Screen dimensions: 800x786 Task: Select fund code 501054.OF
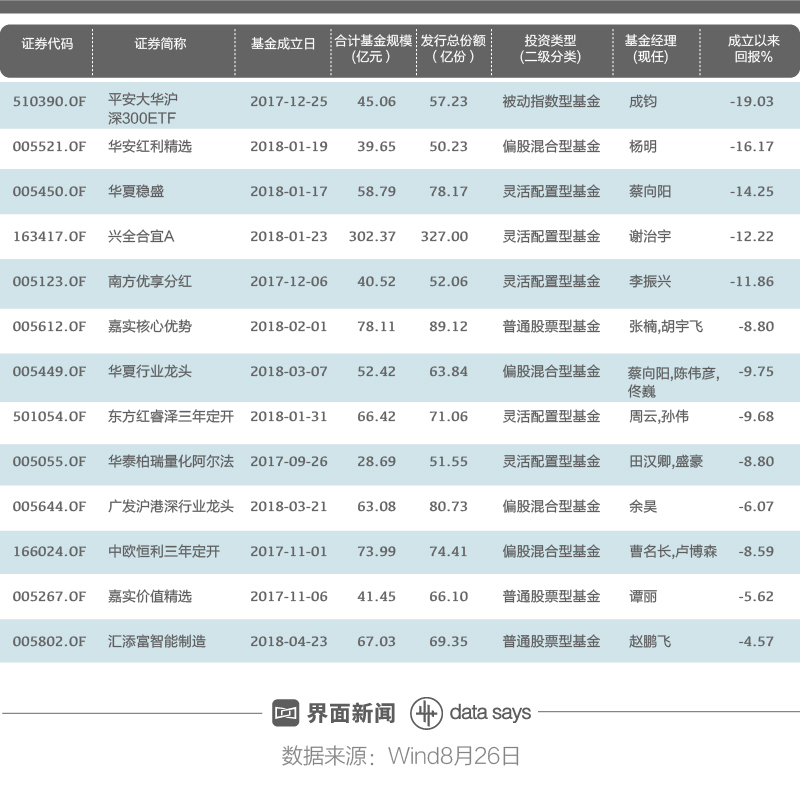(x=49, y=417)
